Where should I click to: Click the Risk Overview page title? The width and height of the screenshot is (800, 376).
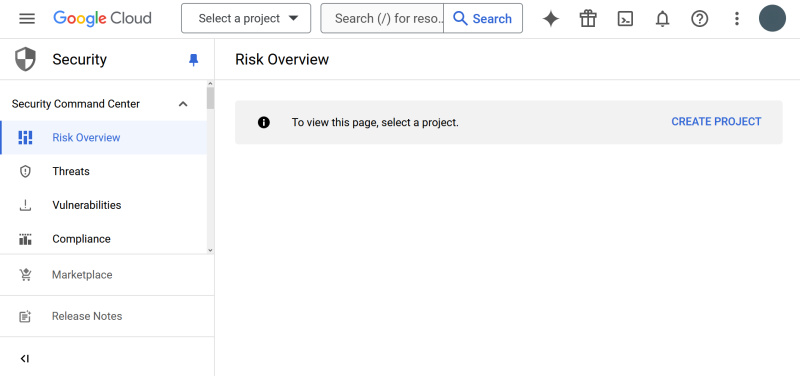tap(282, 60)
